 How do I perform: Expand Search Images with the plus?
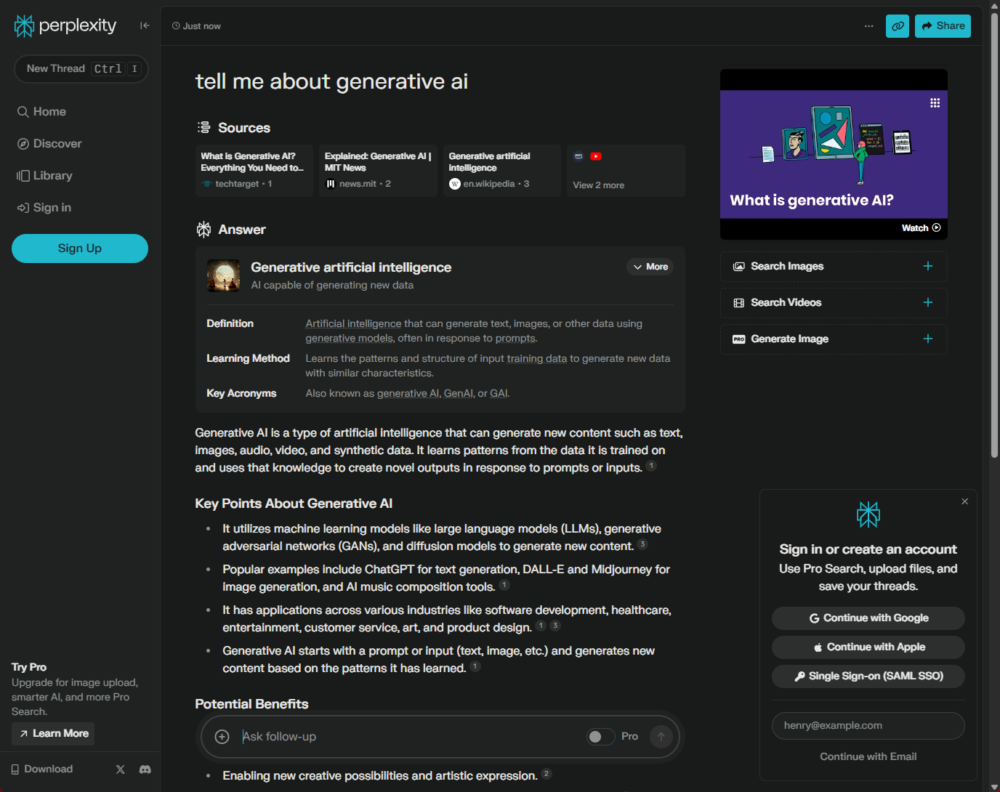pyautogui.click(x=928, y=266)
